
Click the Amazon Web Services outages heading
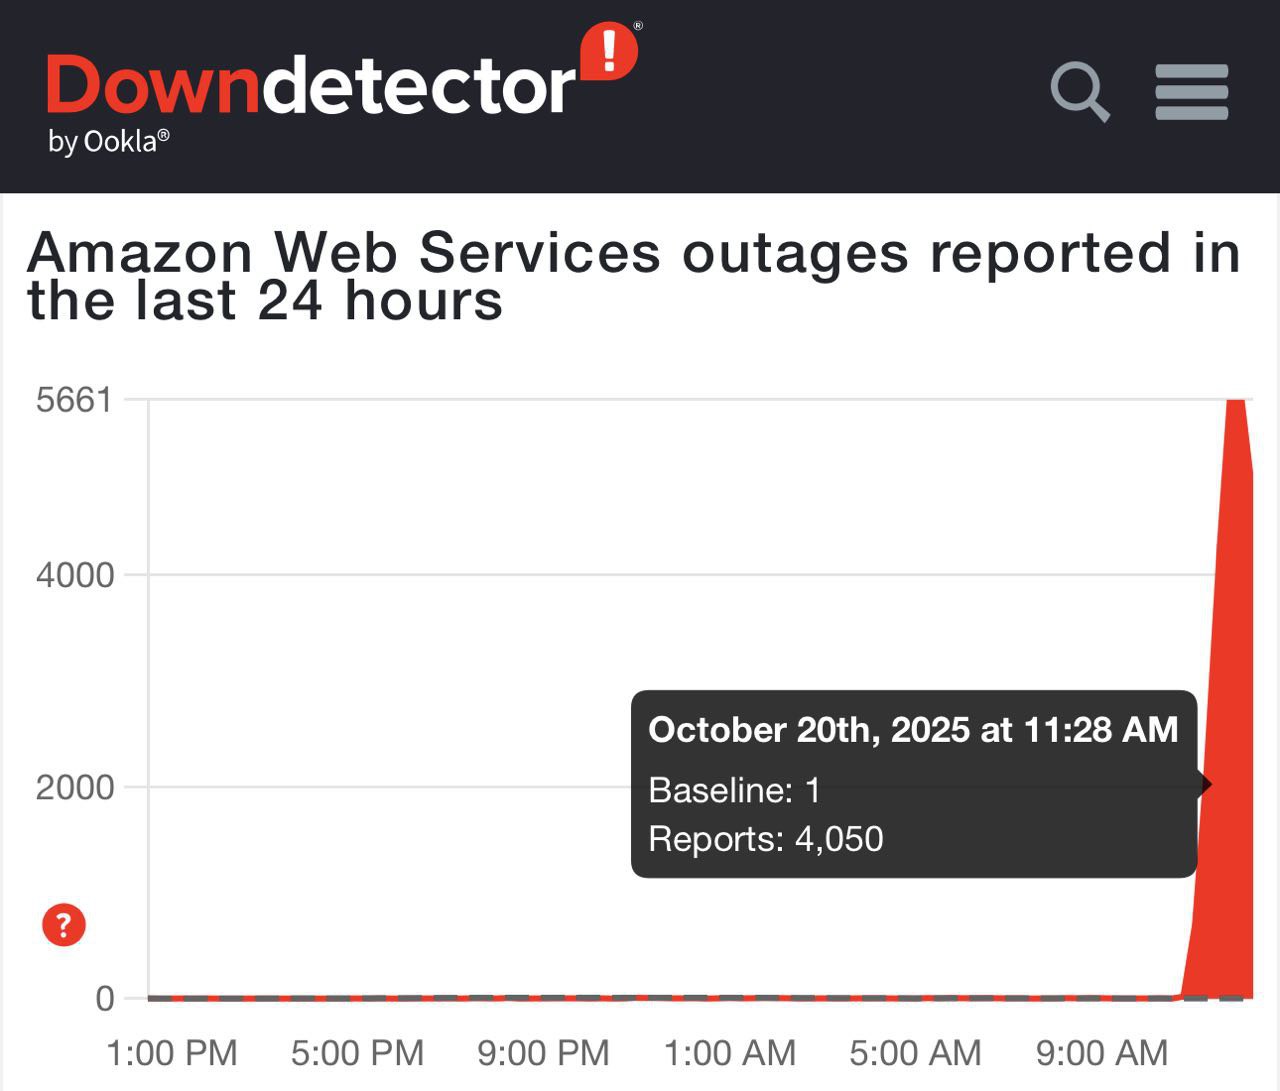tap(633, 276)
